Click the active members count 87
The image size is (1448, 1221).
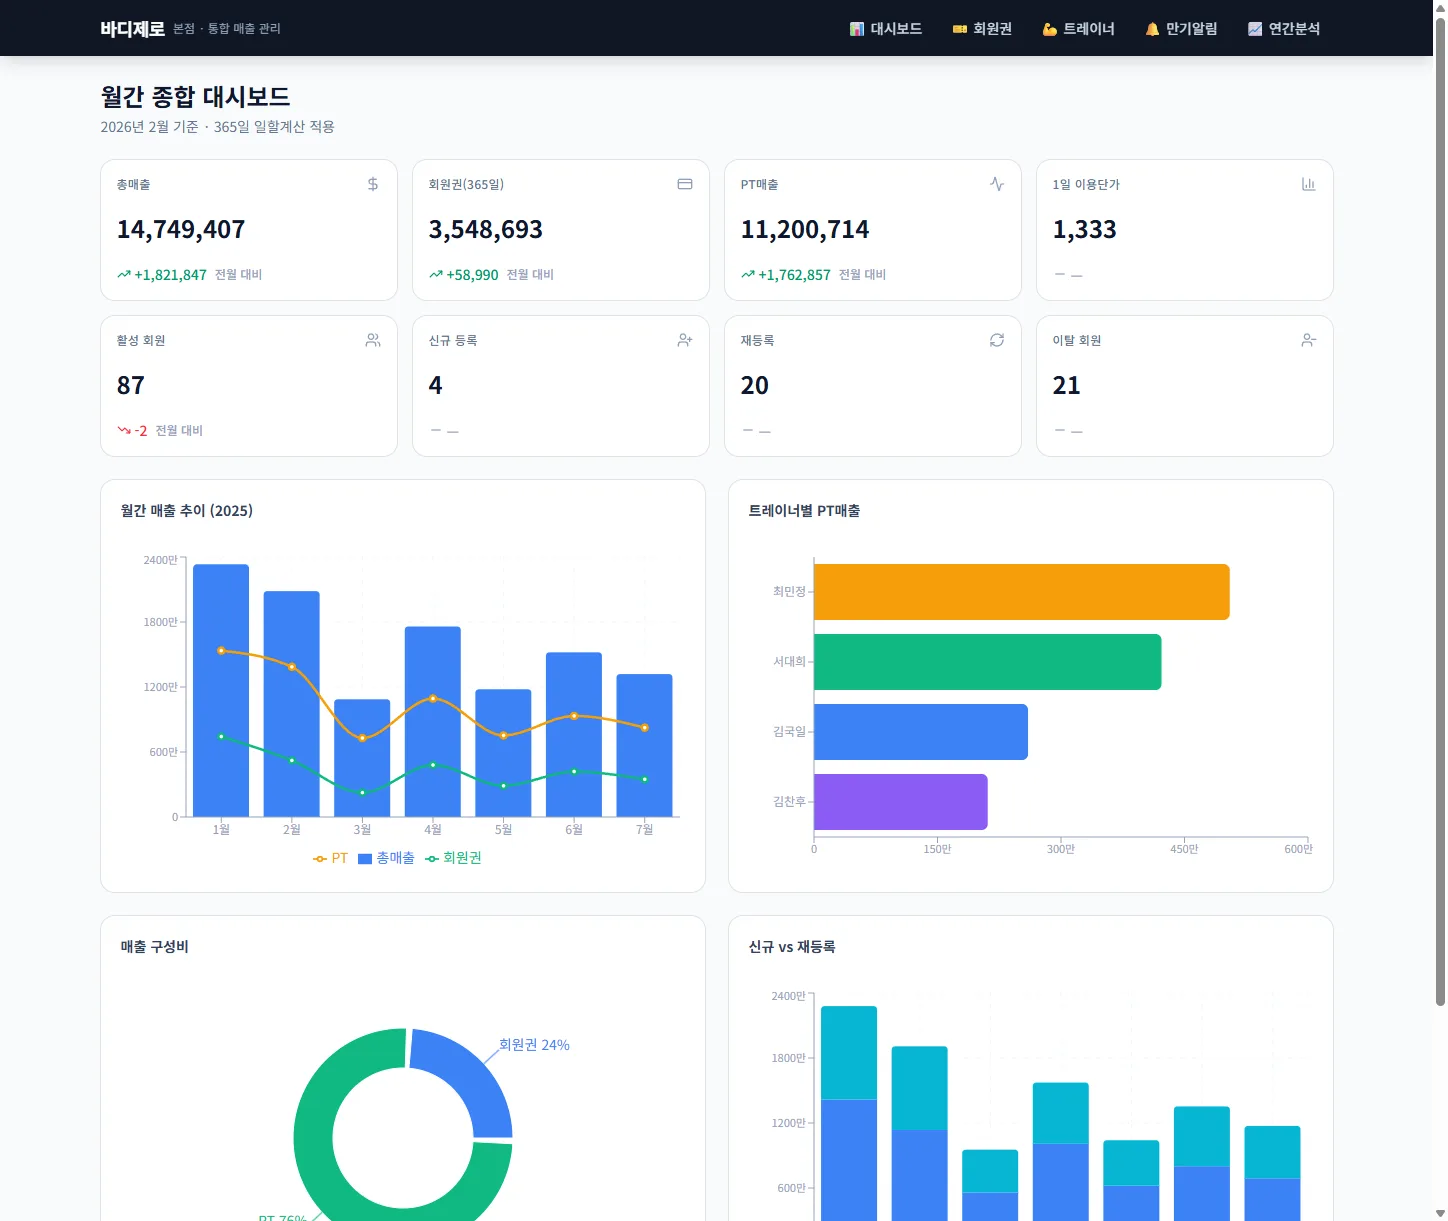[x=131, y=386]
